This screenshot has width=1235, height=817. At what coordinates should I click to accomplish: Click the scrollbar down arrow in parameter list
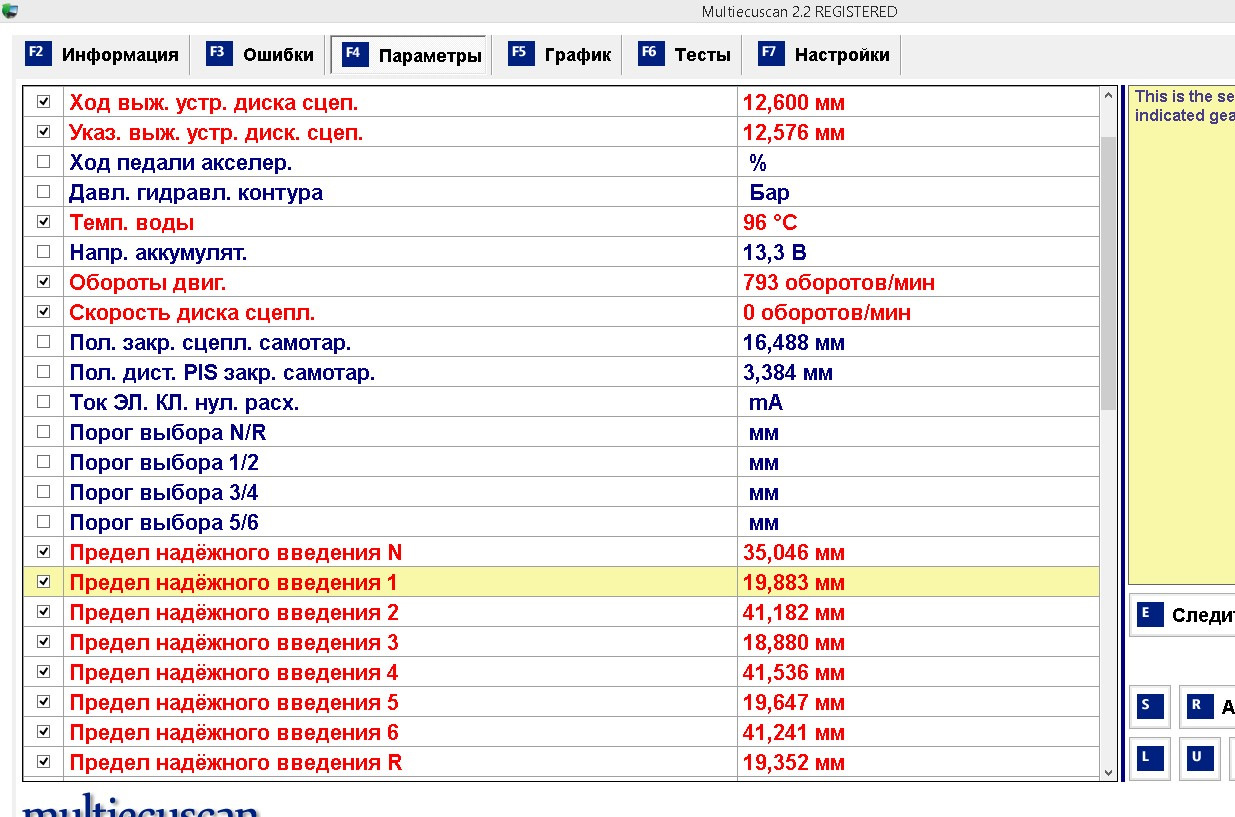click(x=1108, y=772)
